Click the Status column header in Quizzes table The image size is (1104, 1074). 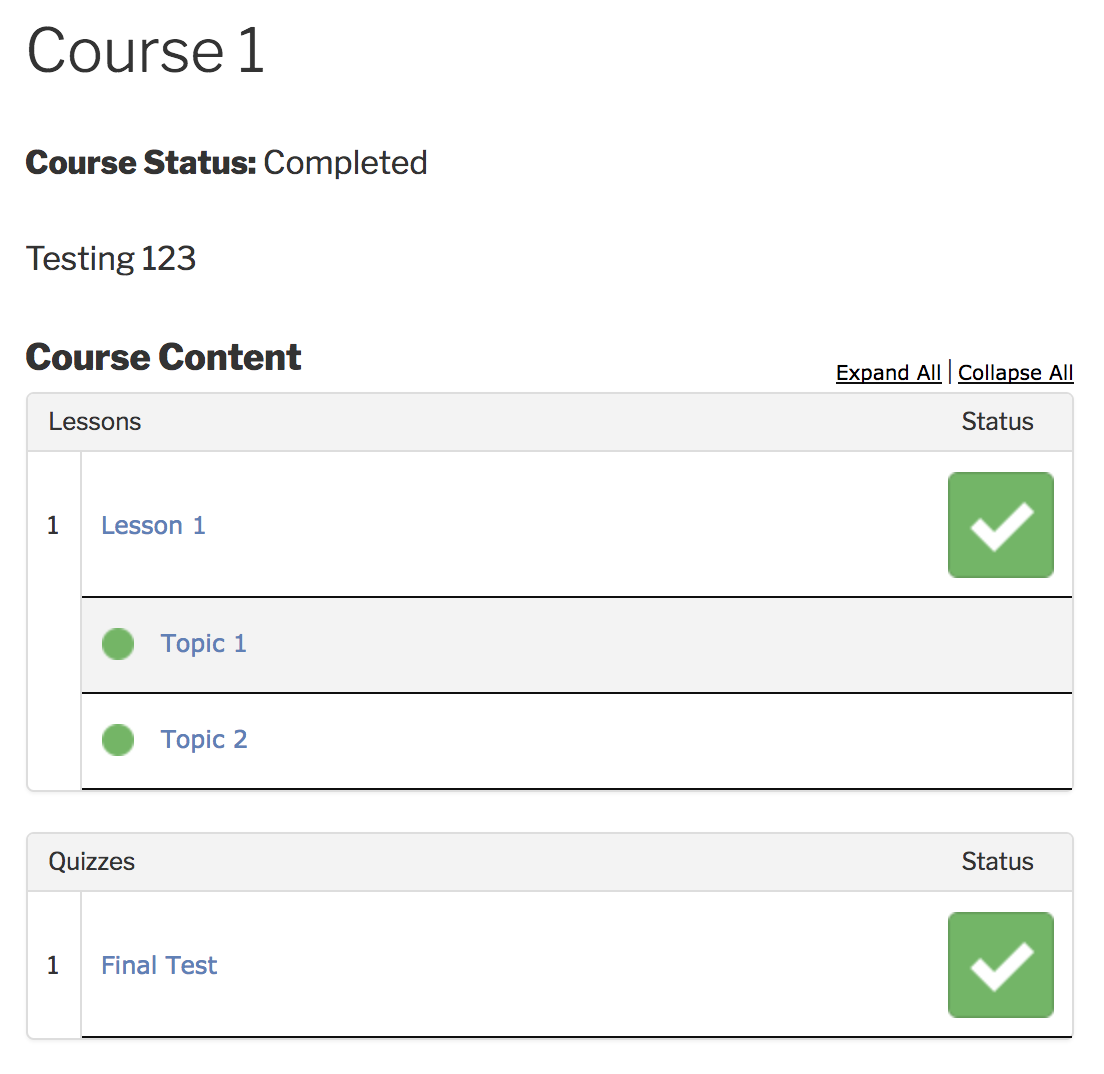point(997,861)
